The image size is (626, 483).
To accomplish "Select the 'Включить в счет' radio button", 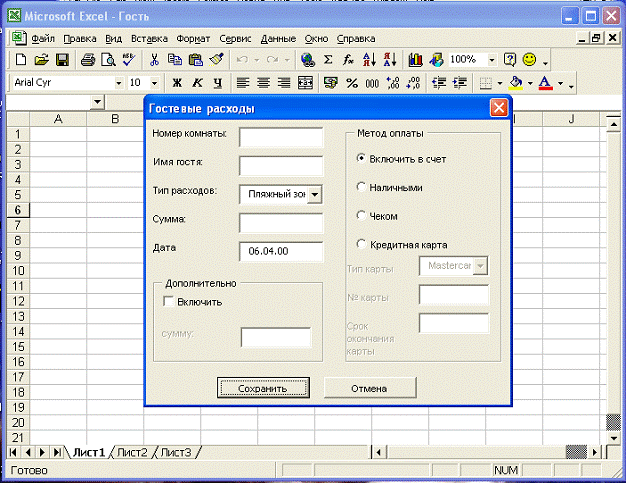I will [361, 158].
